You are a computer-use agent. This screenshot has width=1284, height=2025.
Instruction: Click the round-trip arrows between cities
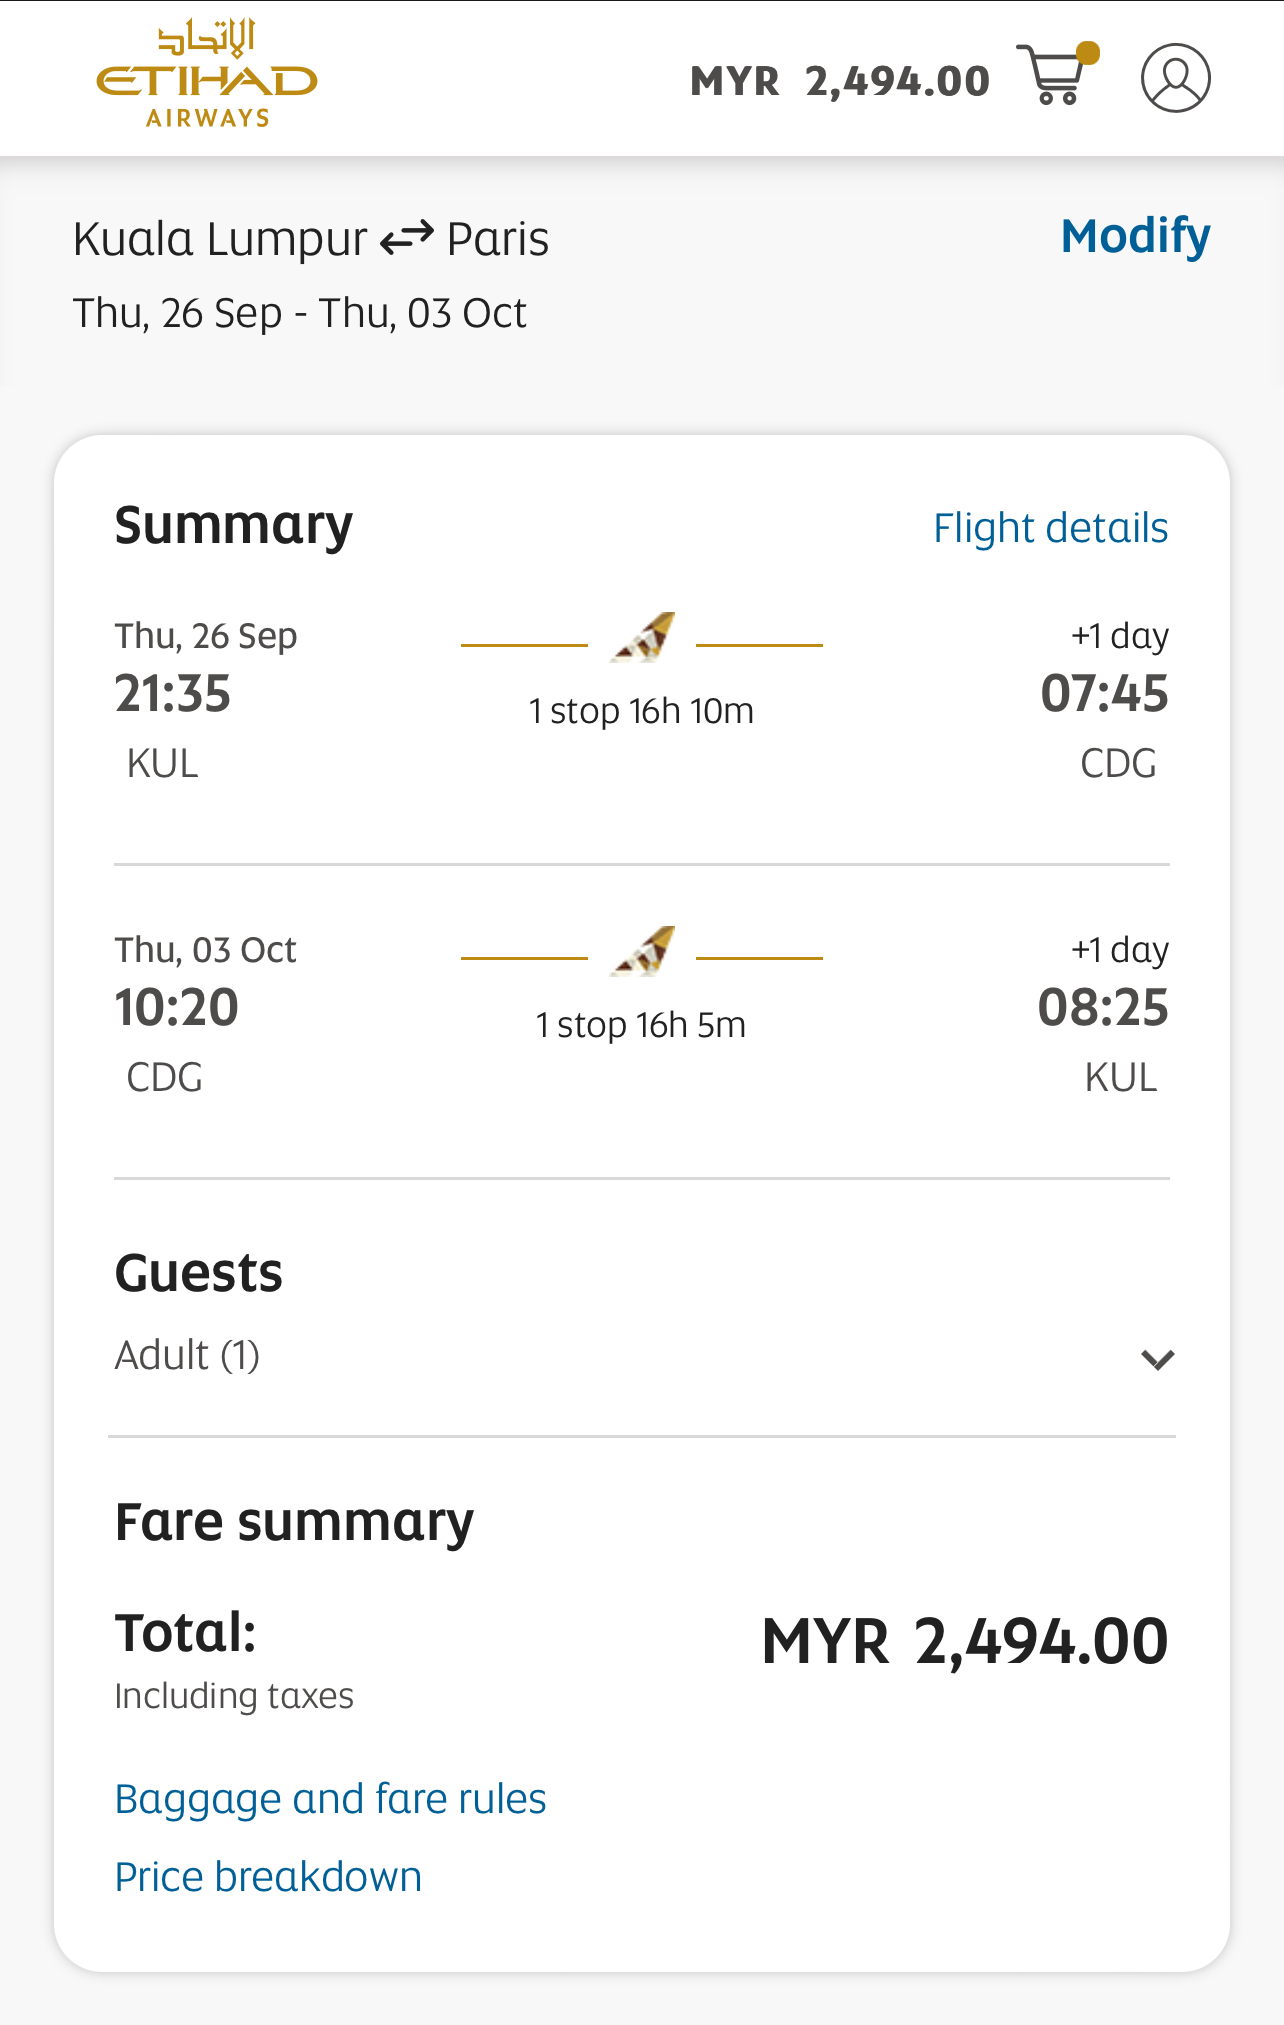(406, 238)
